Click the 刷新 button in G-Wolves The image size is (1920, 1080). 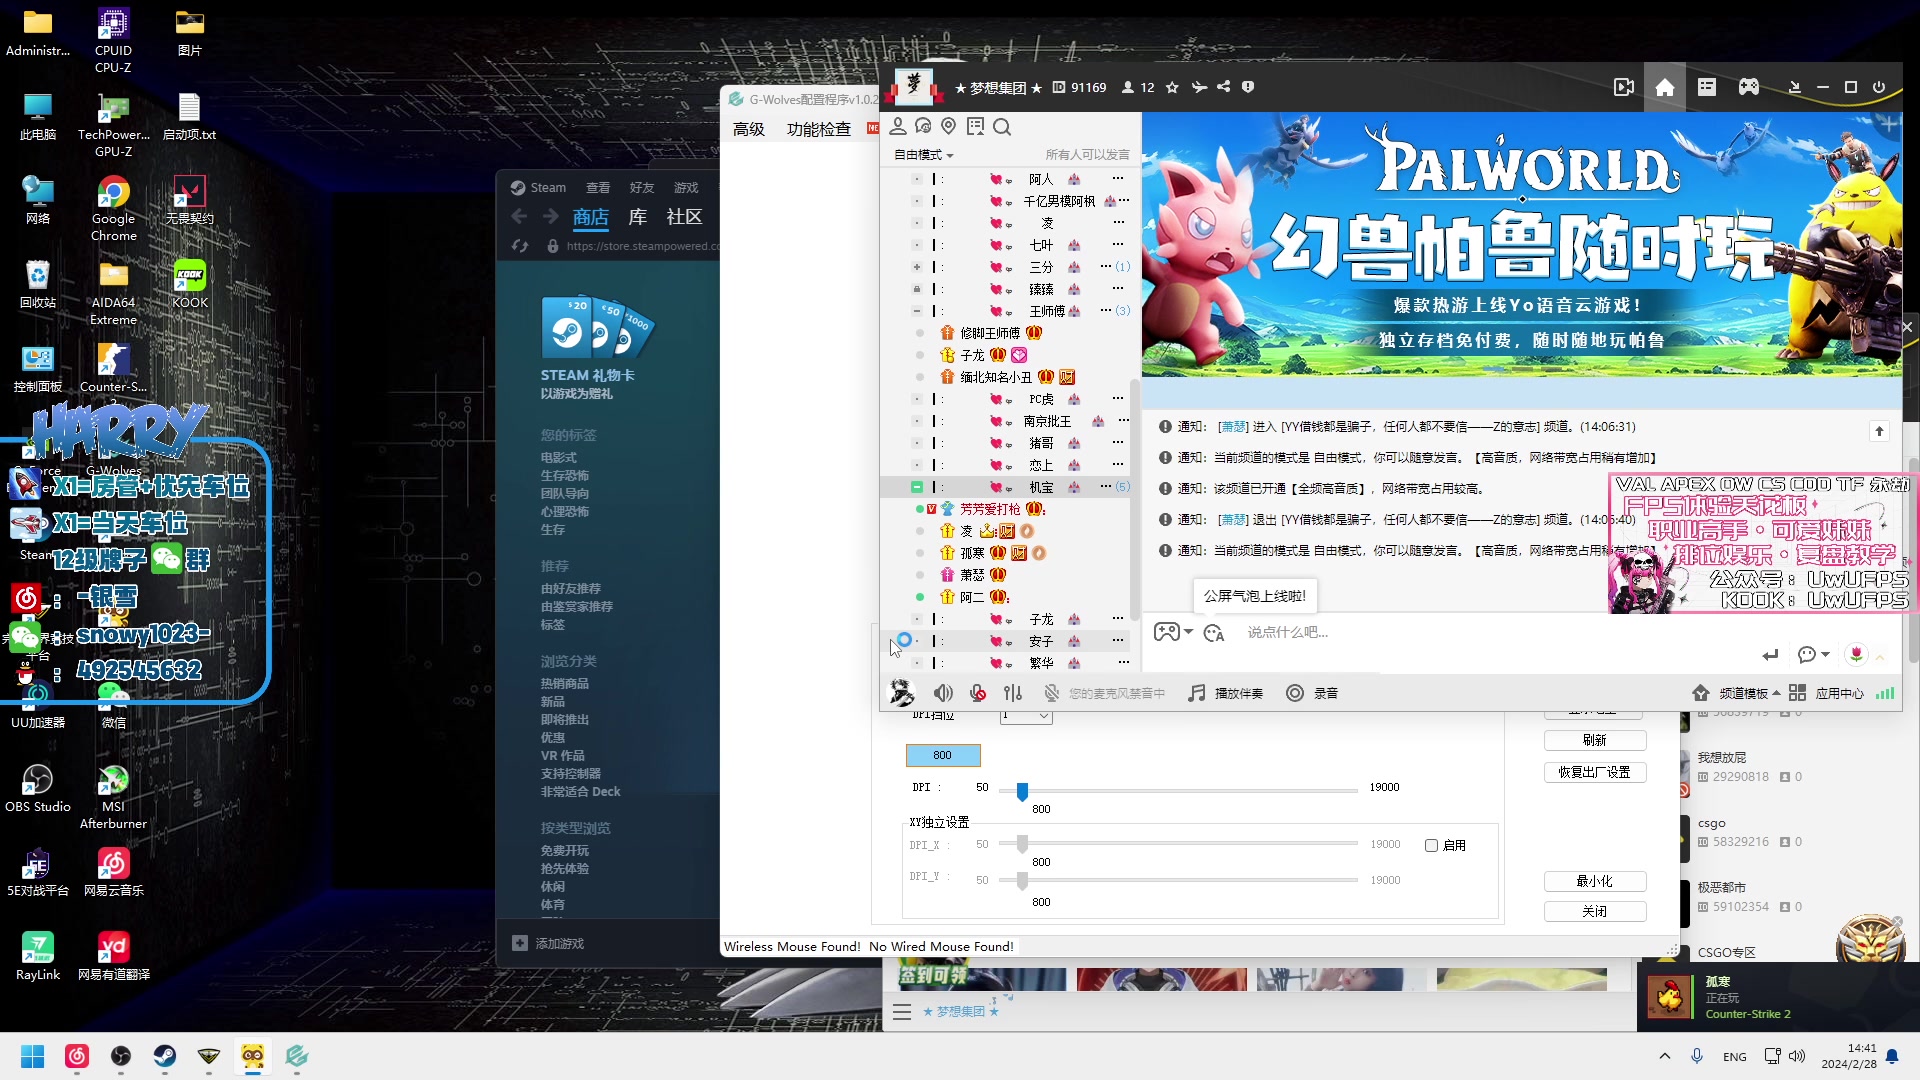[1595, 741]
